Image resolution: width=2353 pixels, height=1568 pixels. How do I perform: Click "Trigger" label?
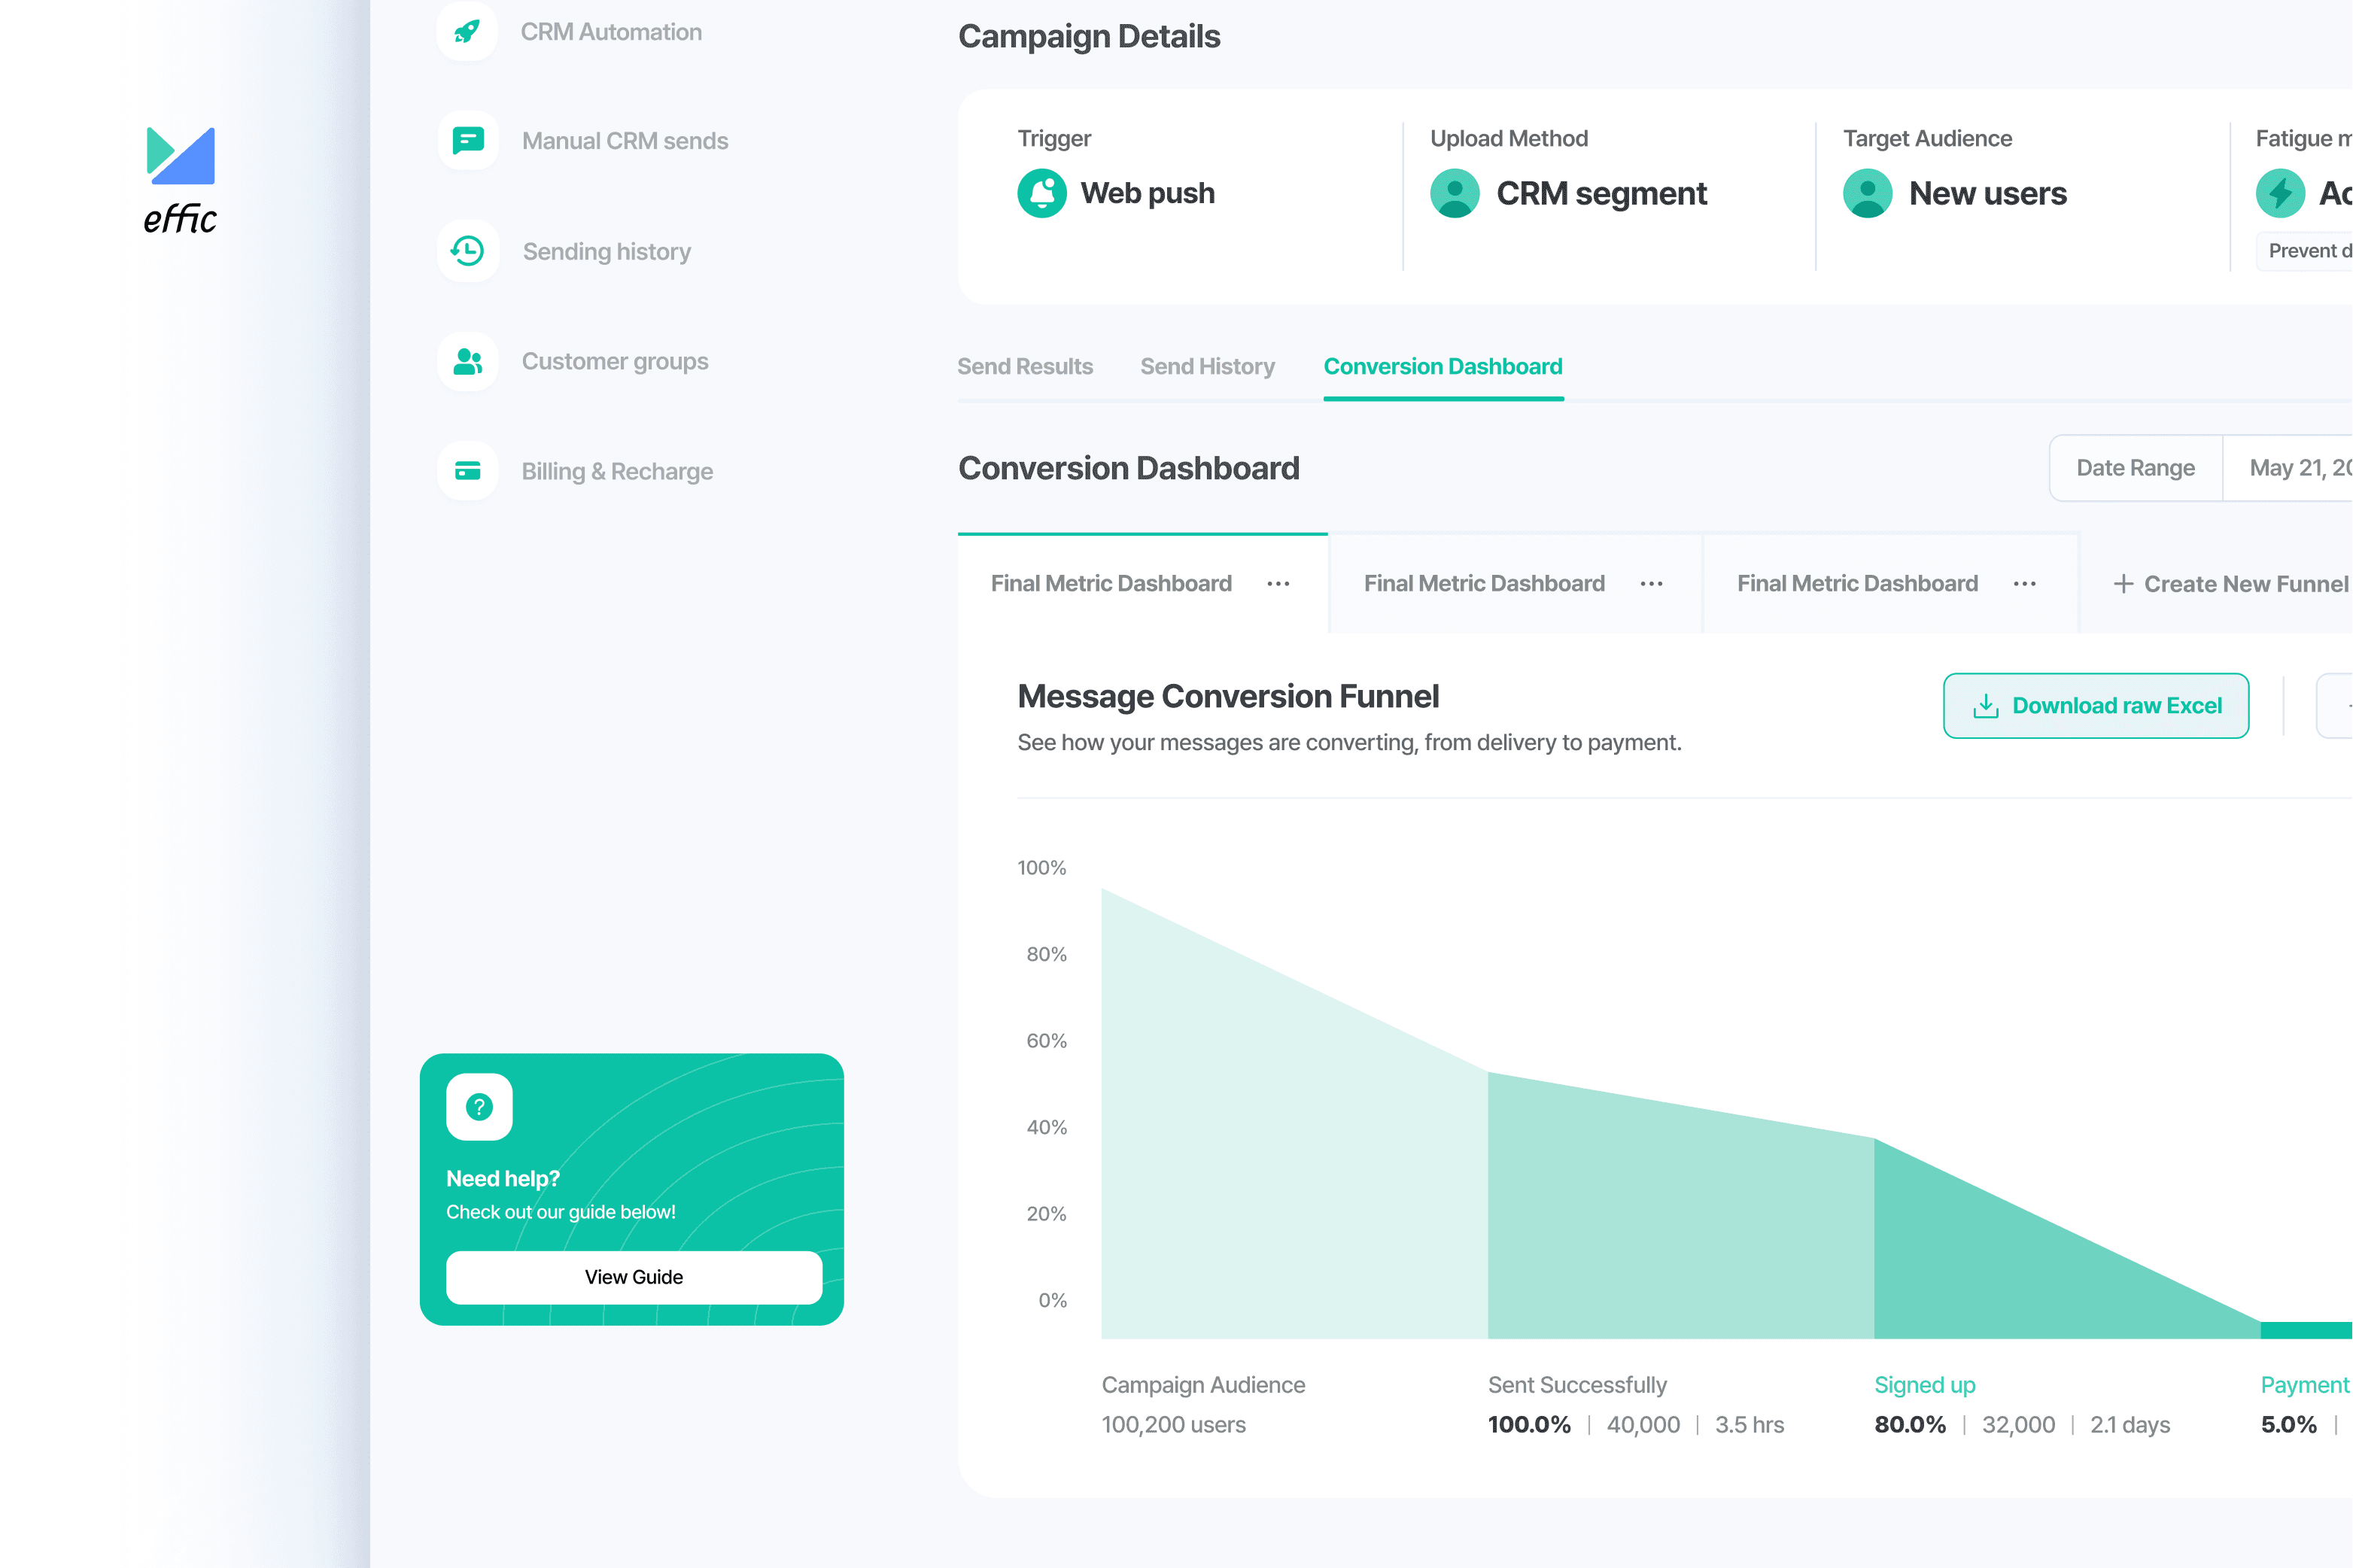tap(1054, 139)
